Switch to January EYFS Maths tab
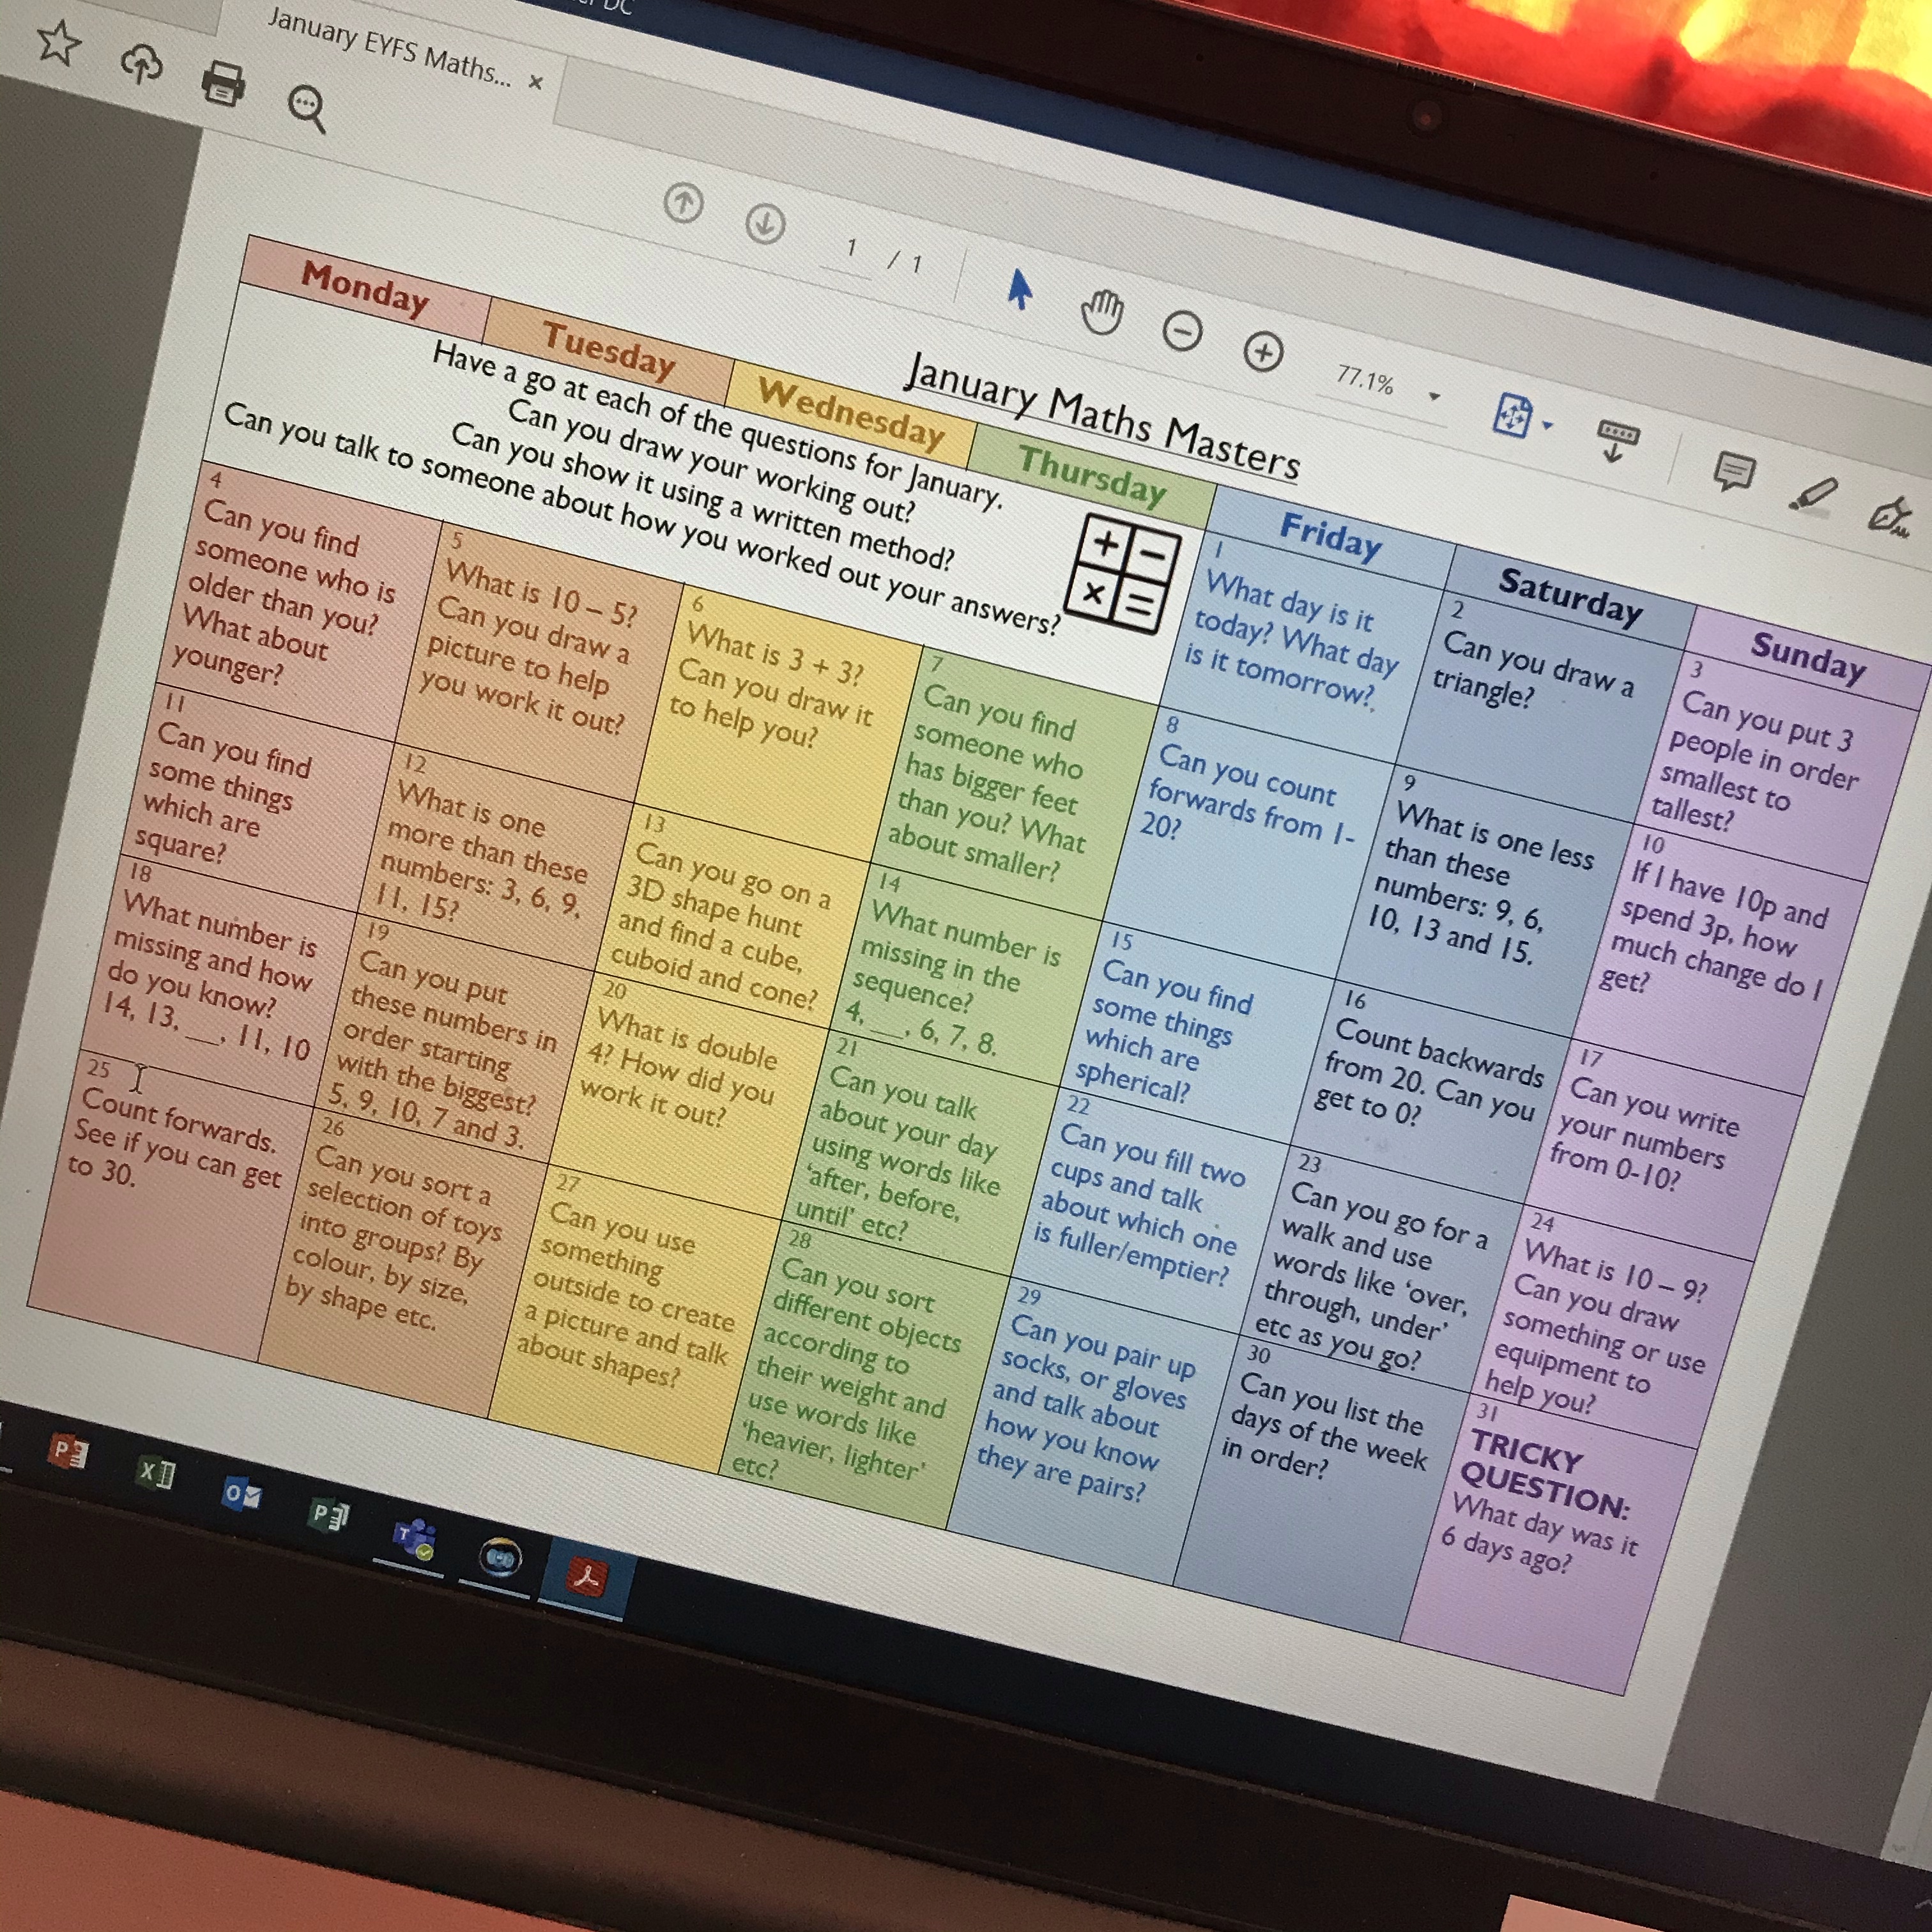The width and height of the screenshot is (1932, 1932). [390, 45]
